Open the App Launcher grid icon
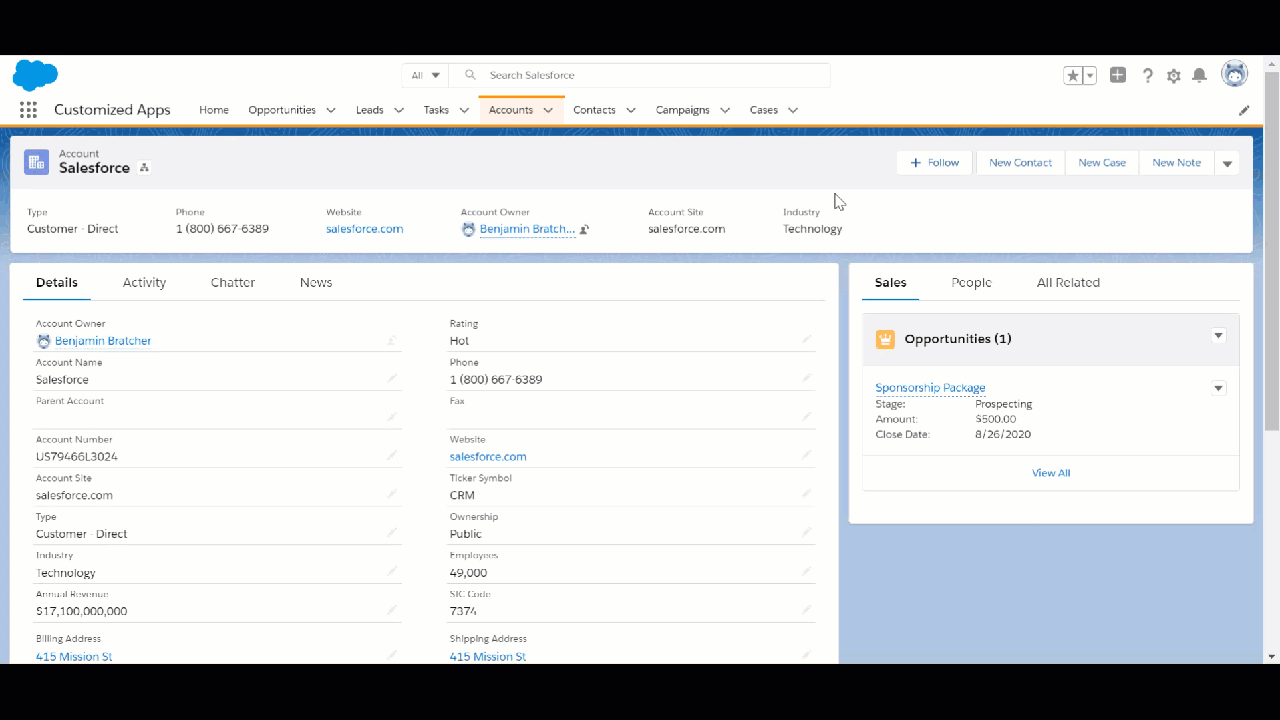 coord(28,110)
